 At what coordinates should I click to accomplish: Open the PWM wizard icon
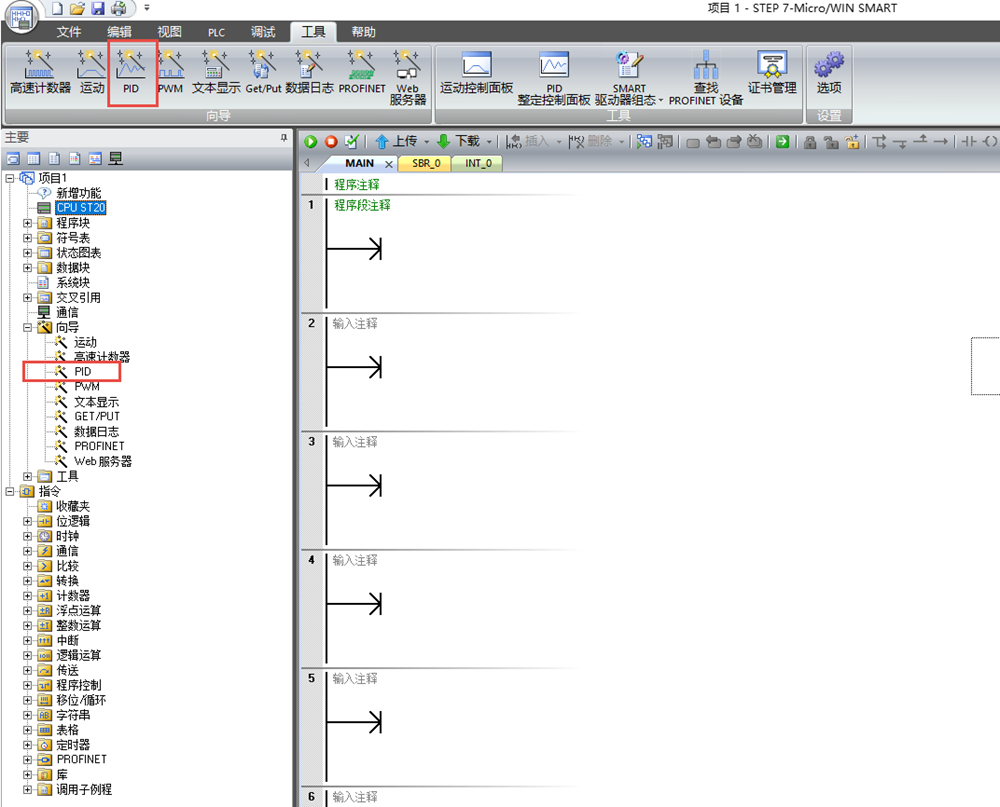click(171, 73)
